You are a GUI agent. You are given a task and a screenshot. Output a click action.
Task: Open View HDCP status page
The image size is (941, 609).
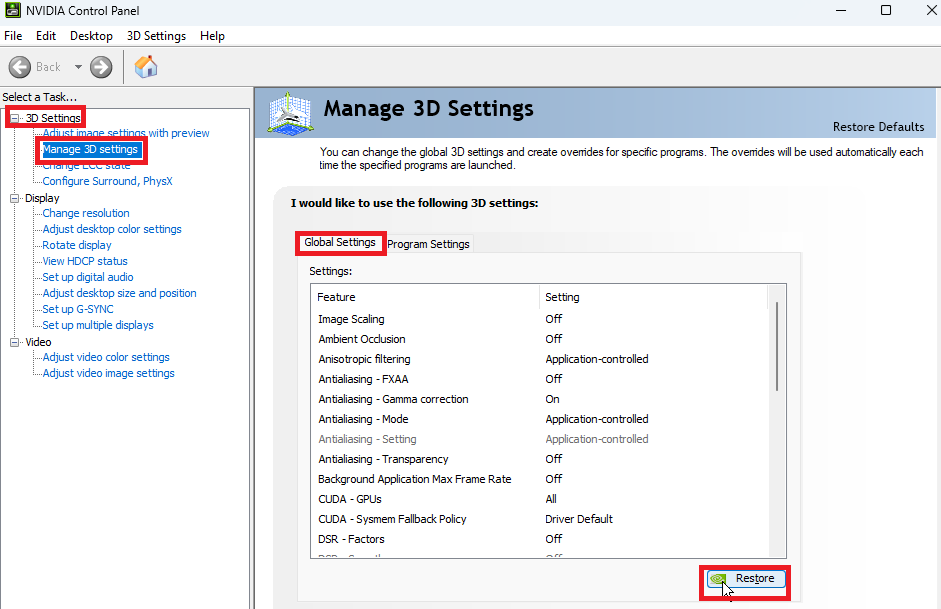pyautogui.click(x=85, y=261)
